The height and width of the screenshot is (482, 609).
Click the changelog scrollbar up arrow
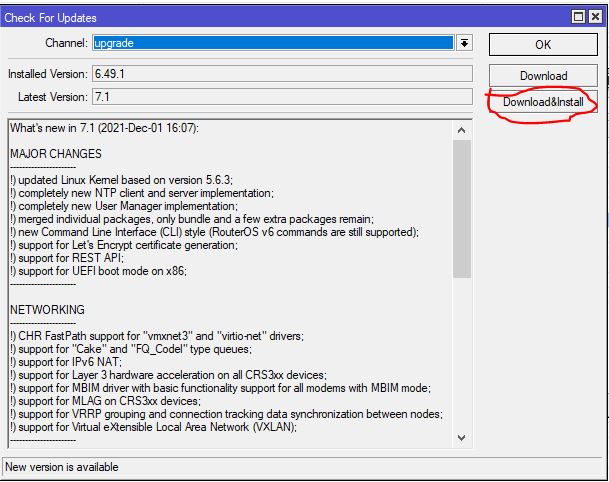coord(462,130)
